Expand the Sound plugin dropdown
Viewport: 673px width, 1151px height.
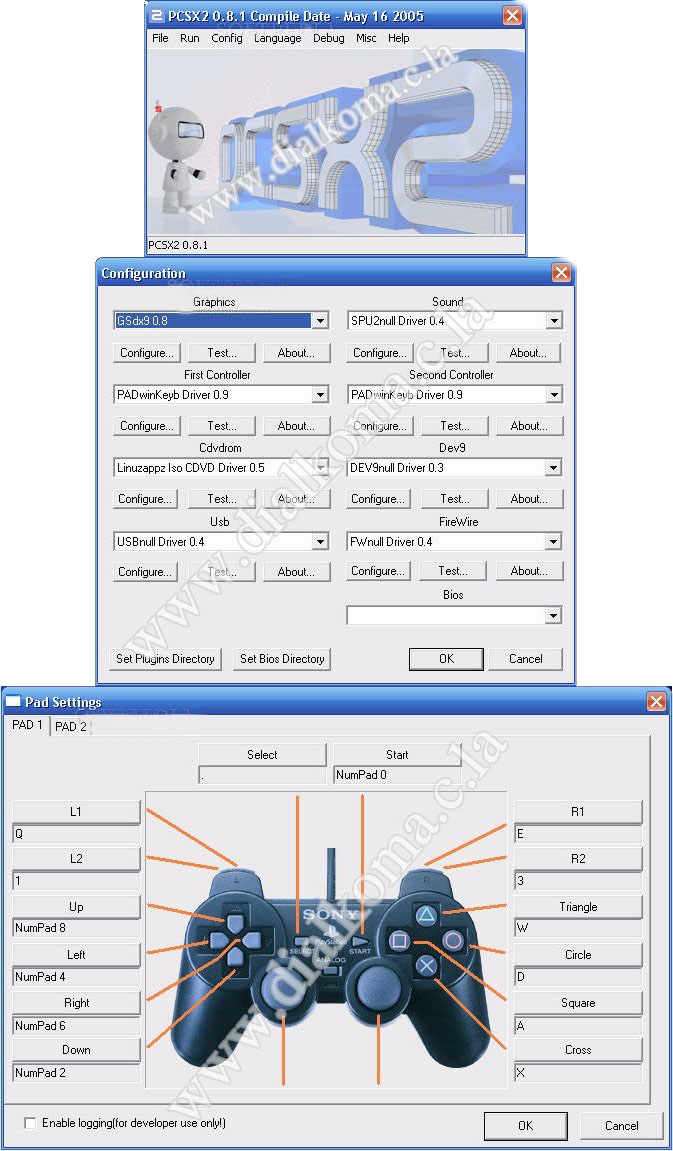554,321
